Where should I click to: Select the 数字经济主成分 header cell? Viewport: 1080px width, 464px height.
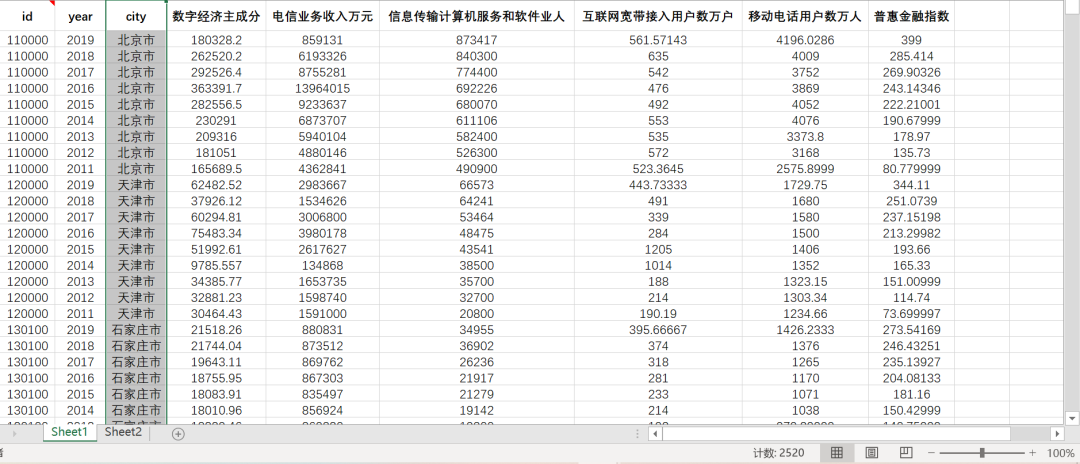coord(216,17)
